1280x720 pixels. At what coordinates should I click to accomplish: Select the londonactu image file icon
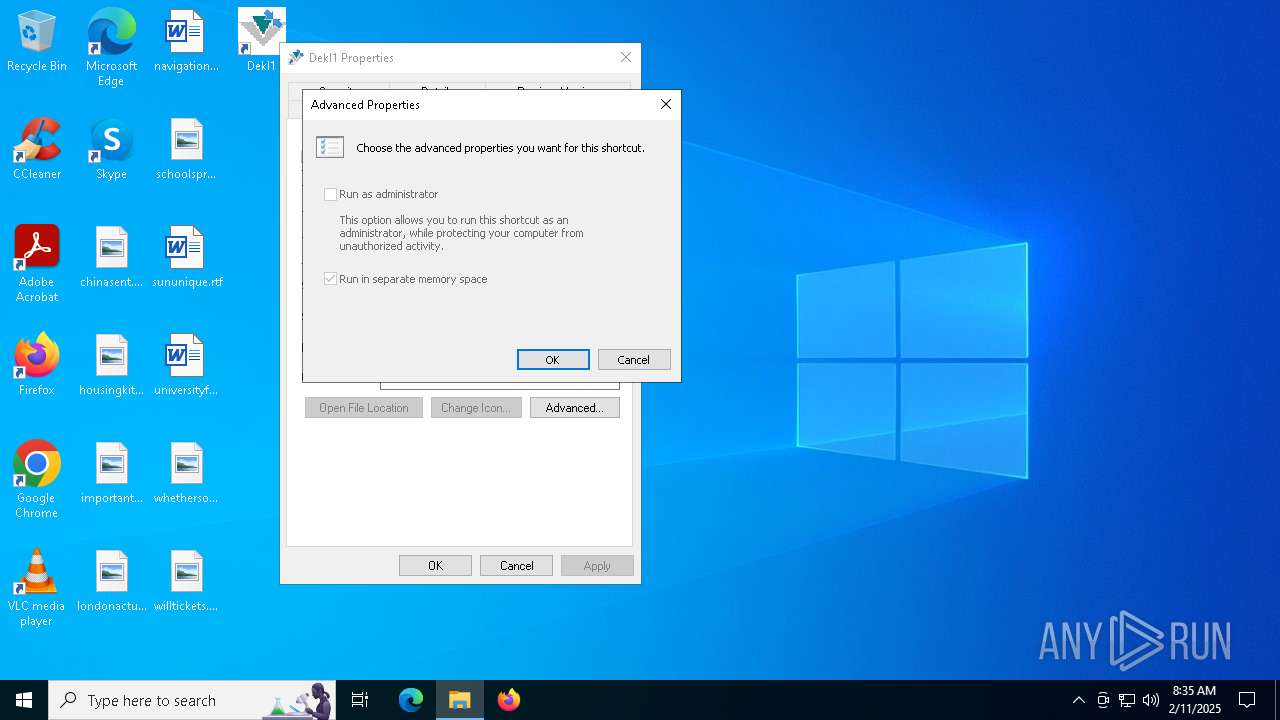point(111,582)
